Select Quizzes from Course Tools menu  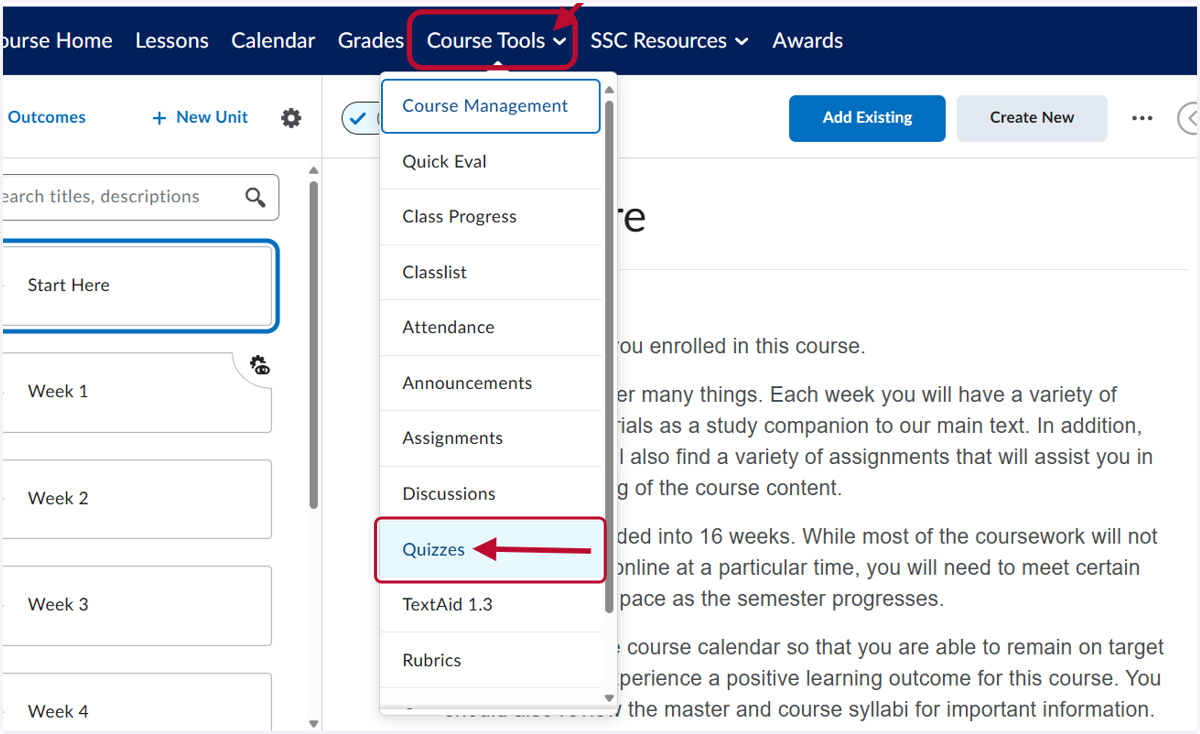pos(490,550)
